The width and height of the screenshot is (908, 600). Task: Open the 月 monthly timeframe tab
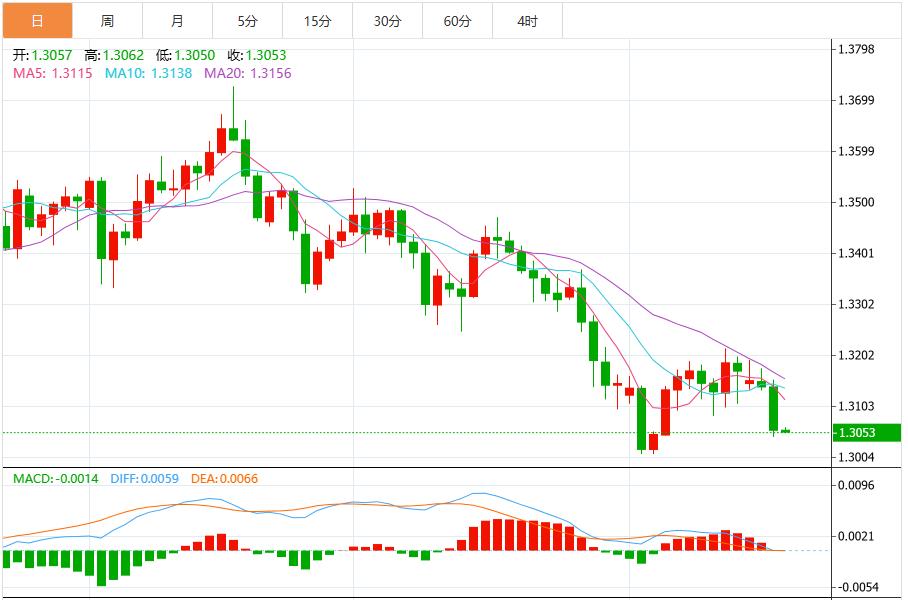pyautogui.click(x=177, y=21)
